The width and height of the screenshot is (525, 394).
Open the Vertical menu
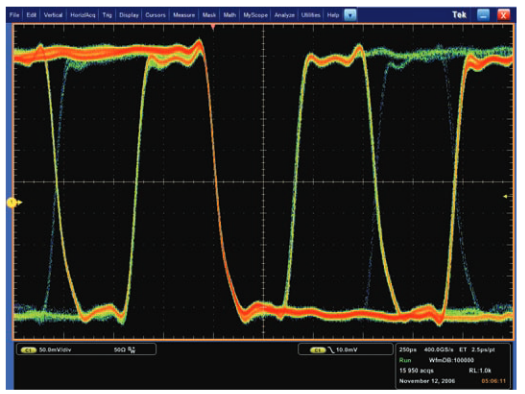coord(53,15)
